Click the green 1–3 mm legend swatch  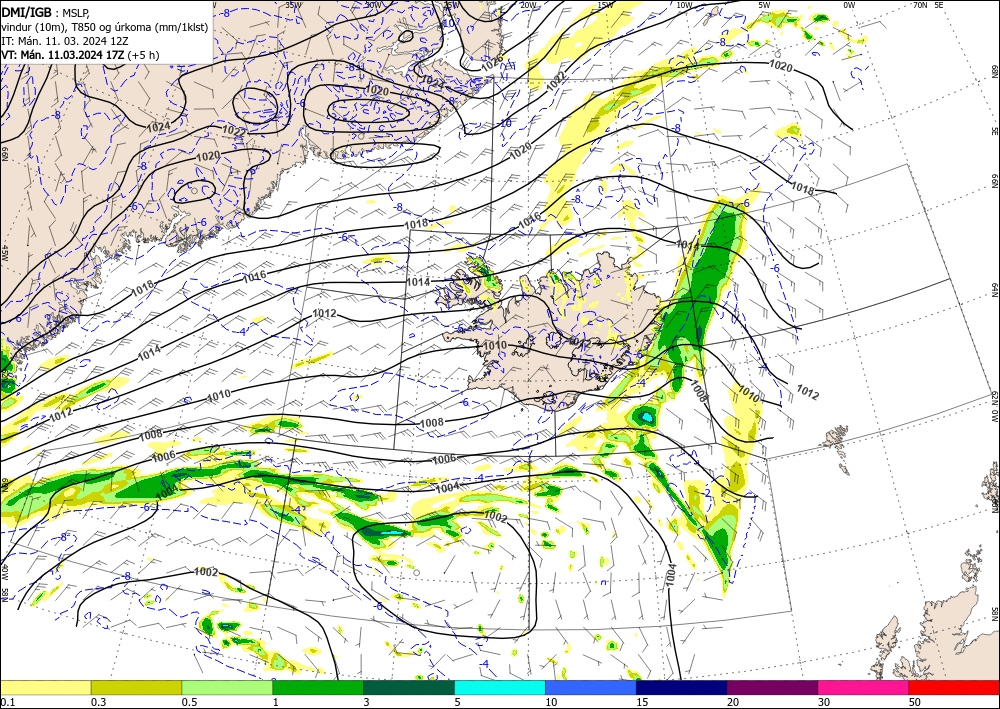point(318,687)
